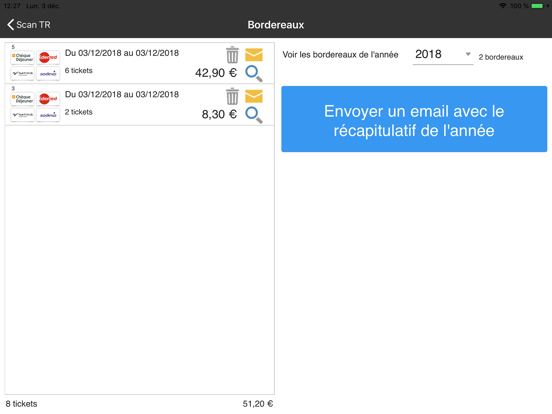This screenshot has width=552, height=414.
Task: Tap the battery indicator in status bar
Action: click(x=539, y=6)
